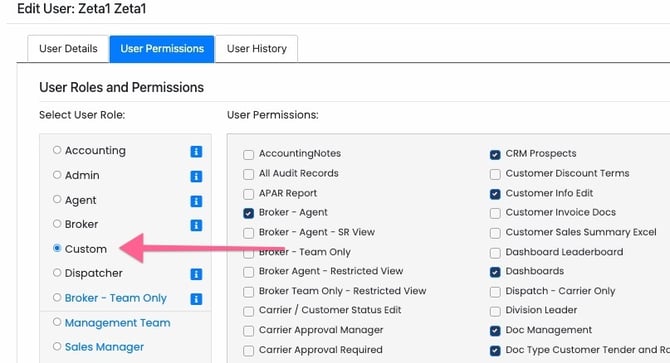670x363 pixels.
Task: Check the Division Leader permission
Action: click(495, 311)
